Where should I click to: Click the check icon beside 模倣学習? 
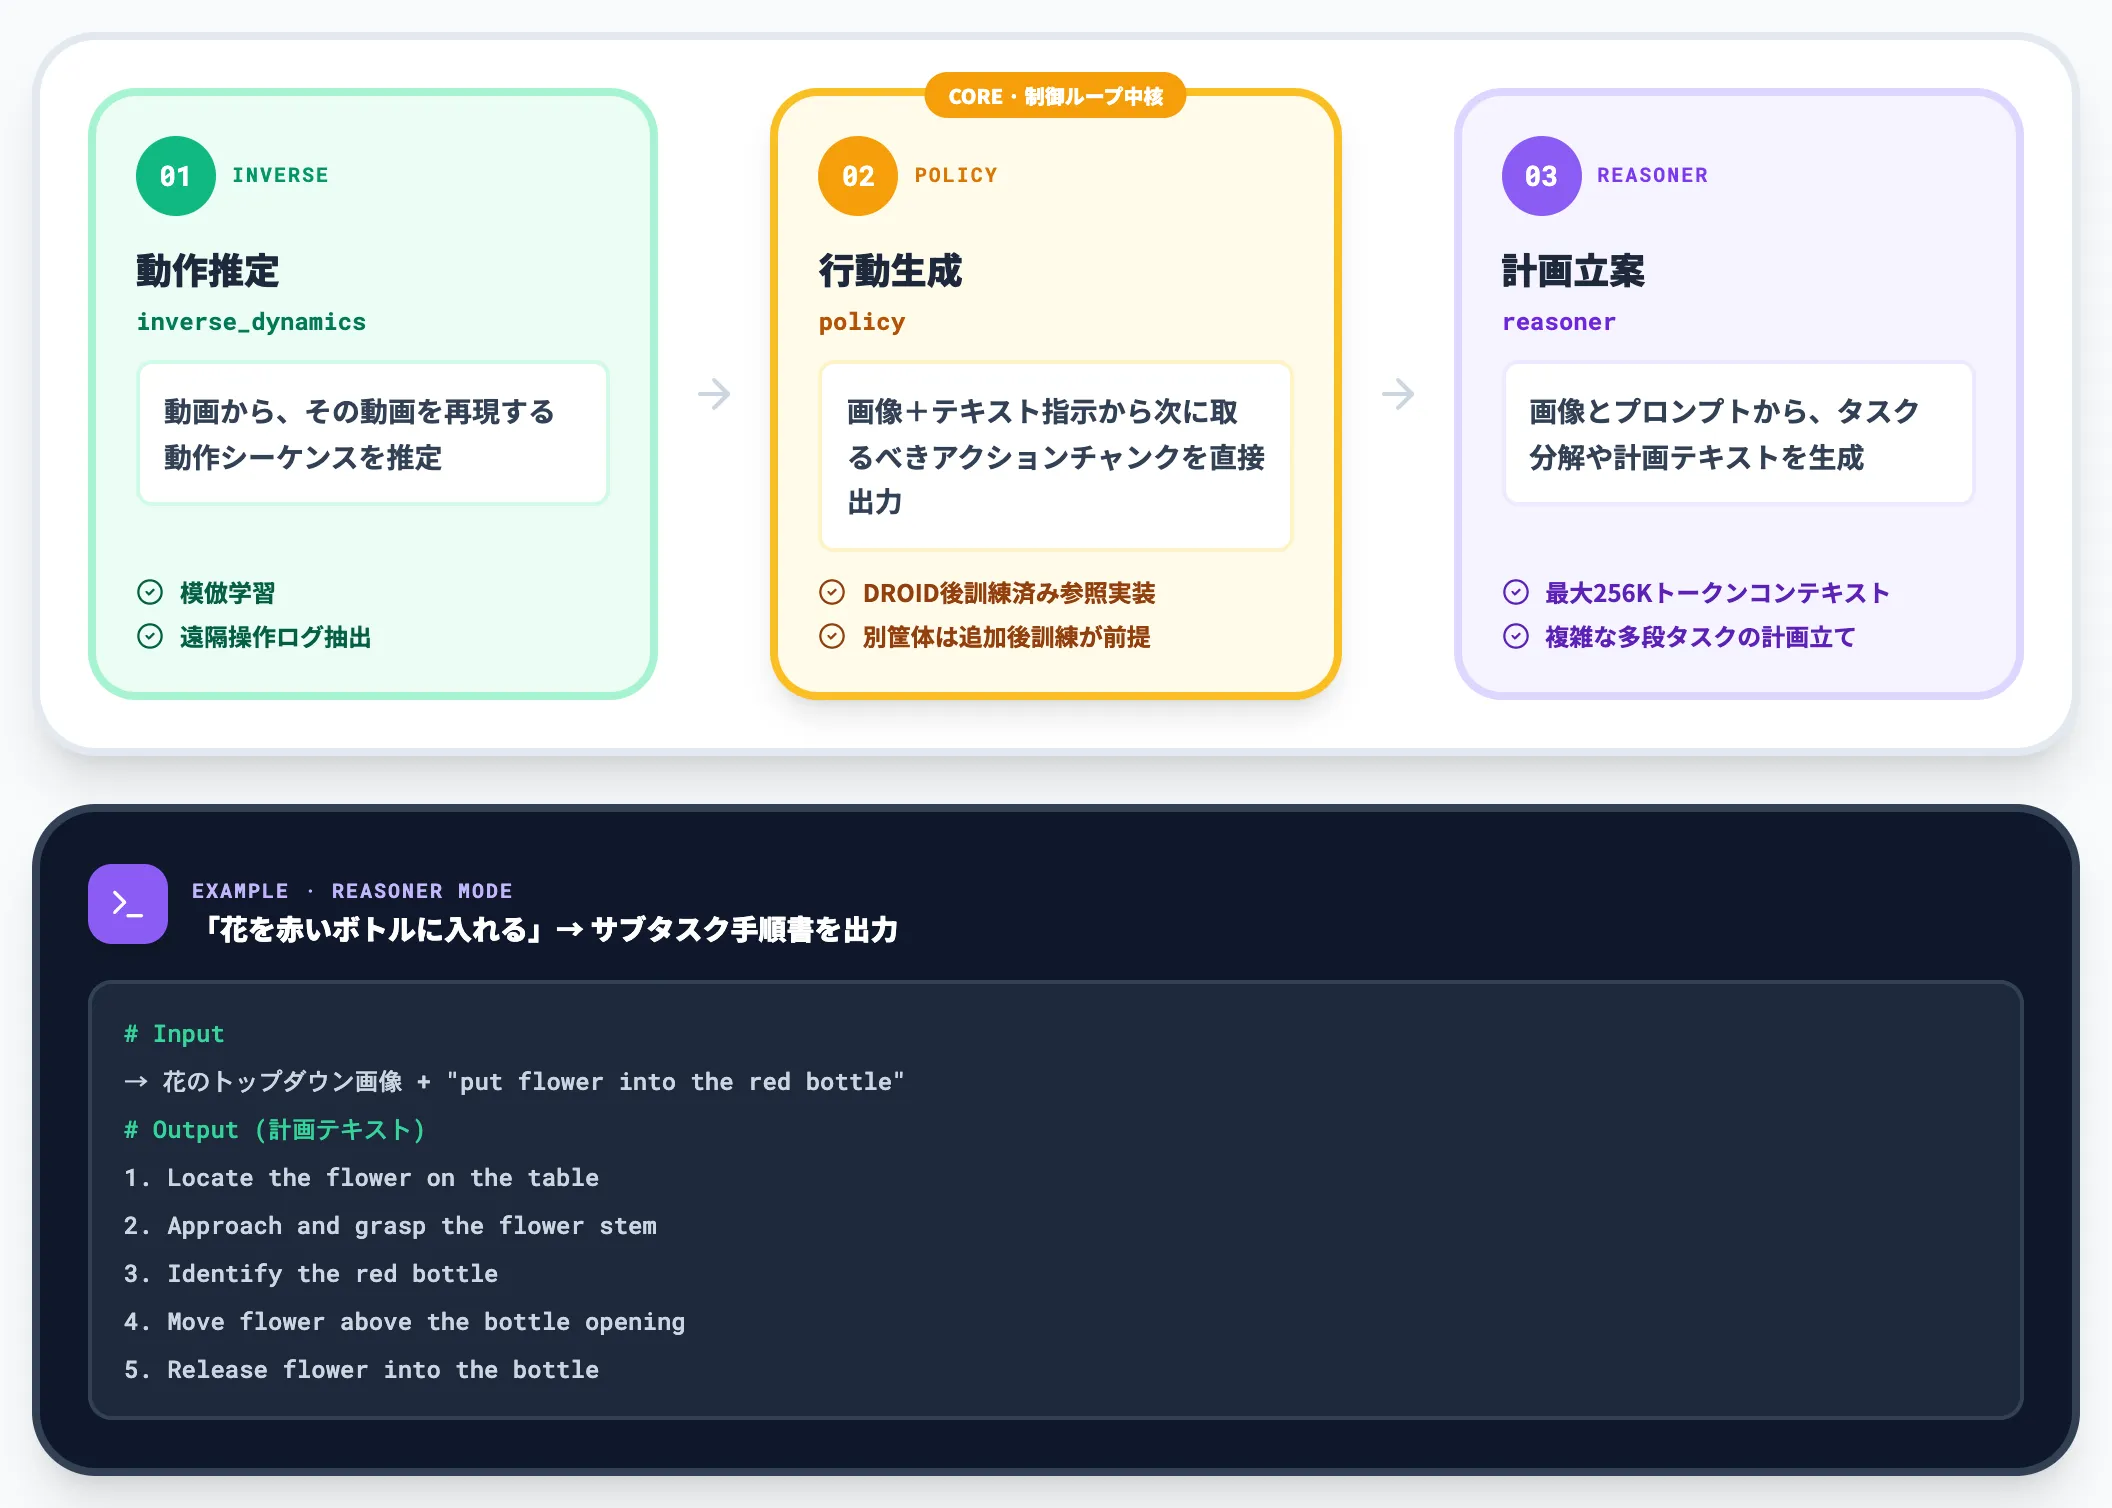click(x=150, y=592)
